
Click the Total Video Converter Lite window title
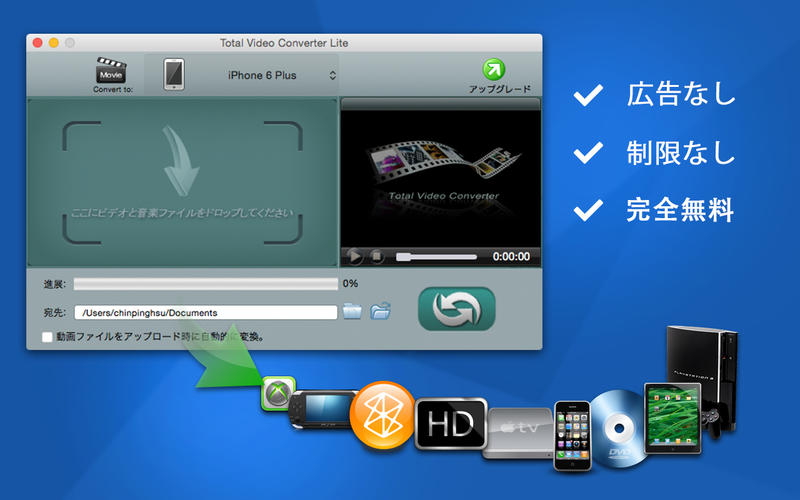click(x=284, y=43)
